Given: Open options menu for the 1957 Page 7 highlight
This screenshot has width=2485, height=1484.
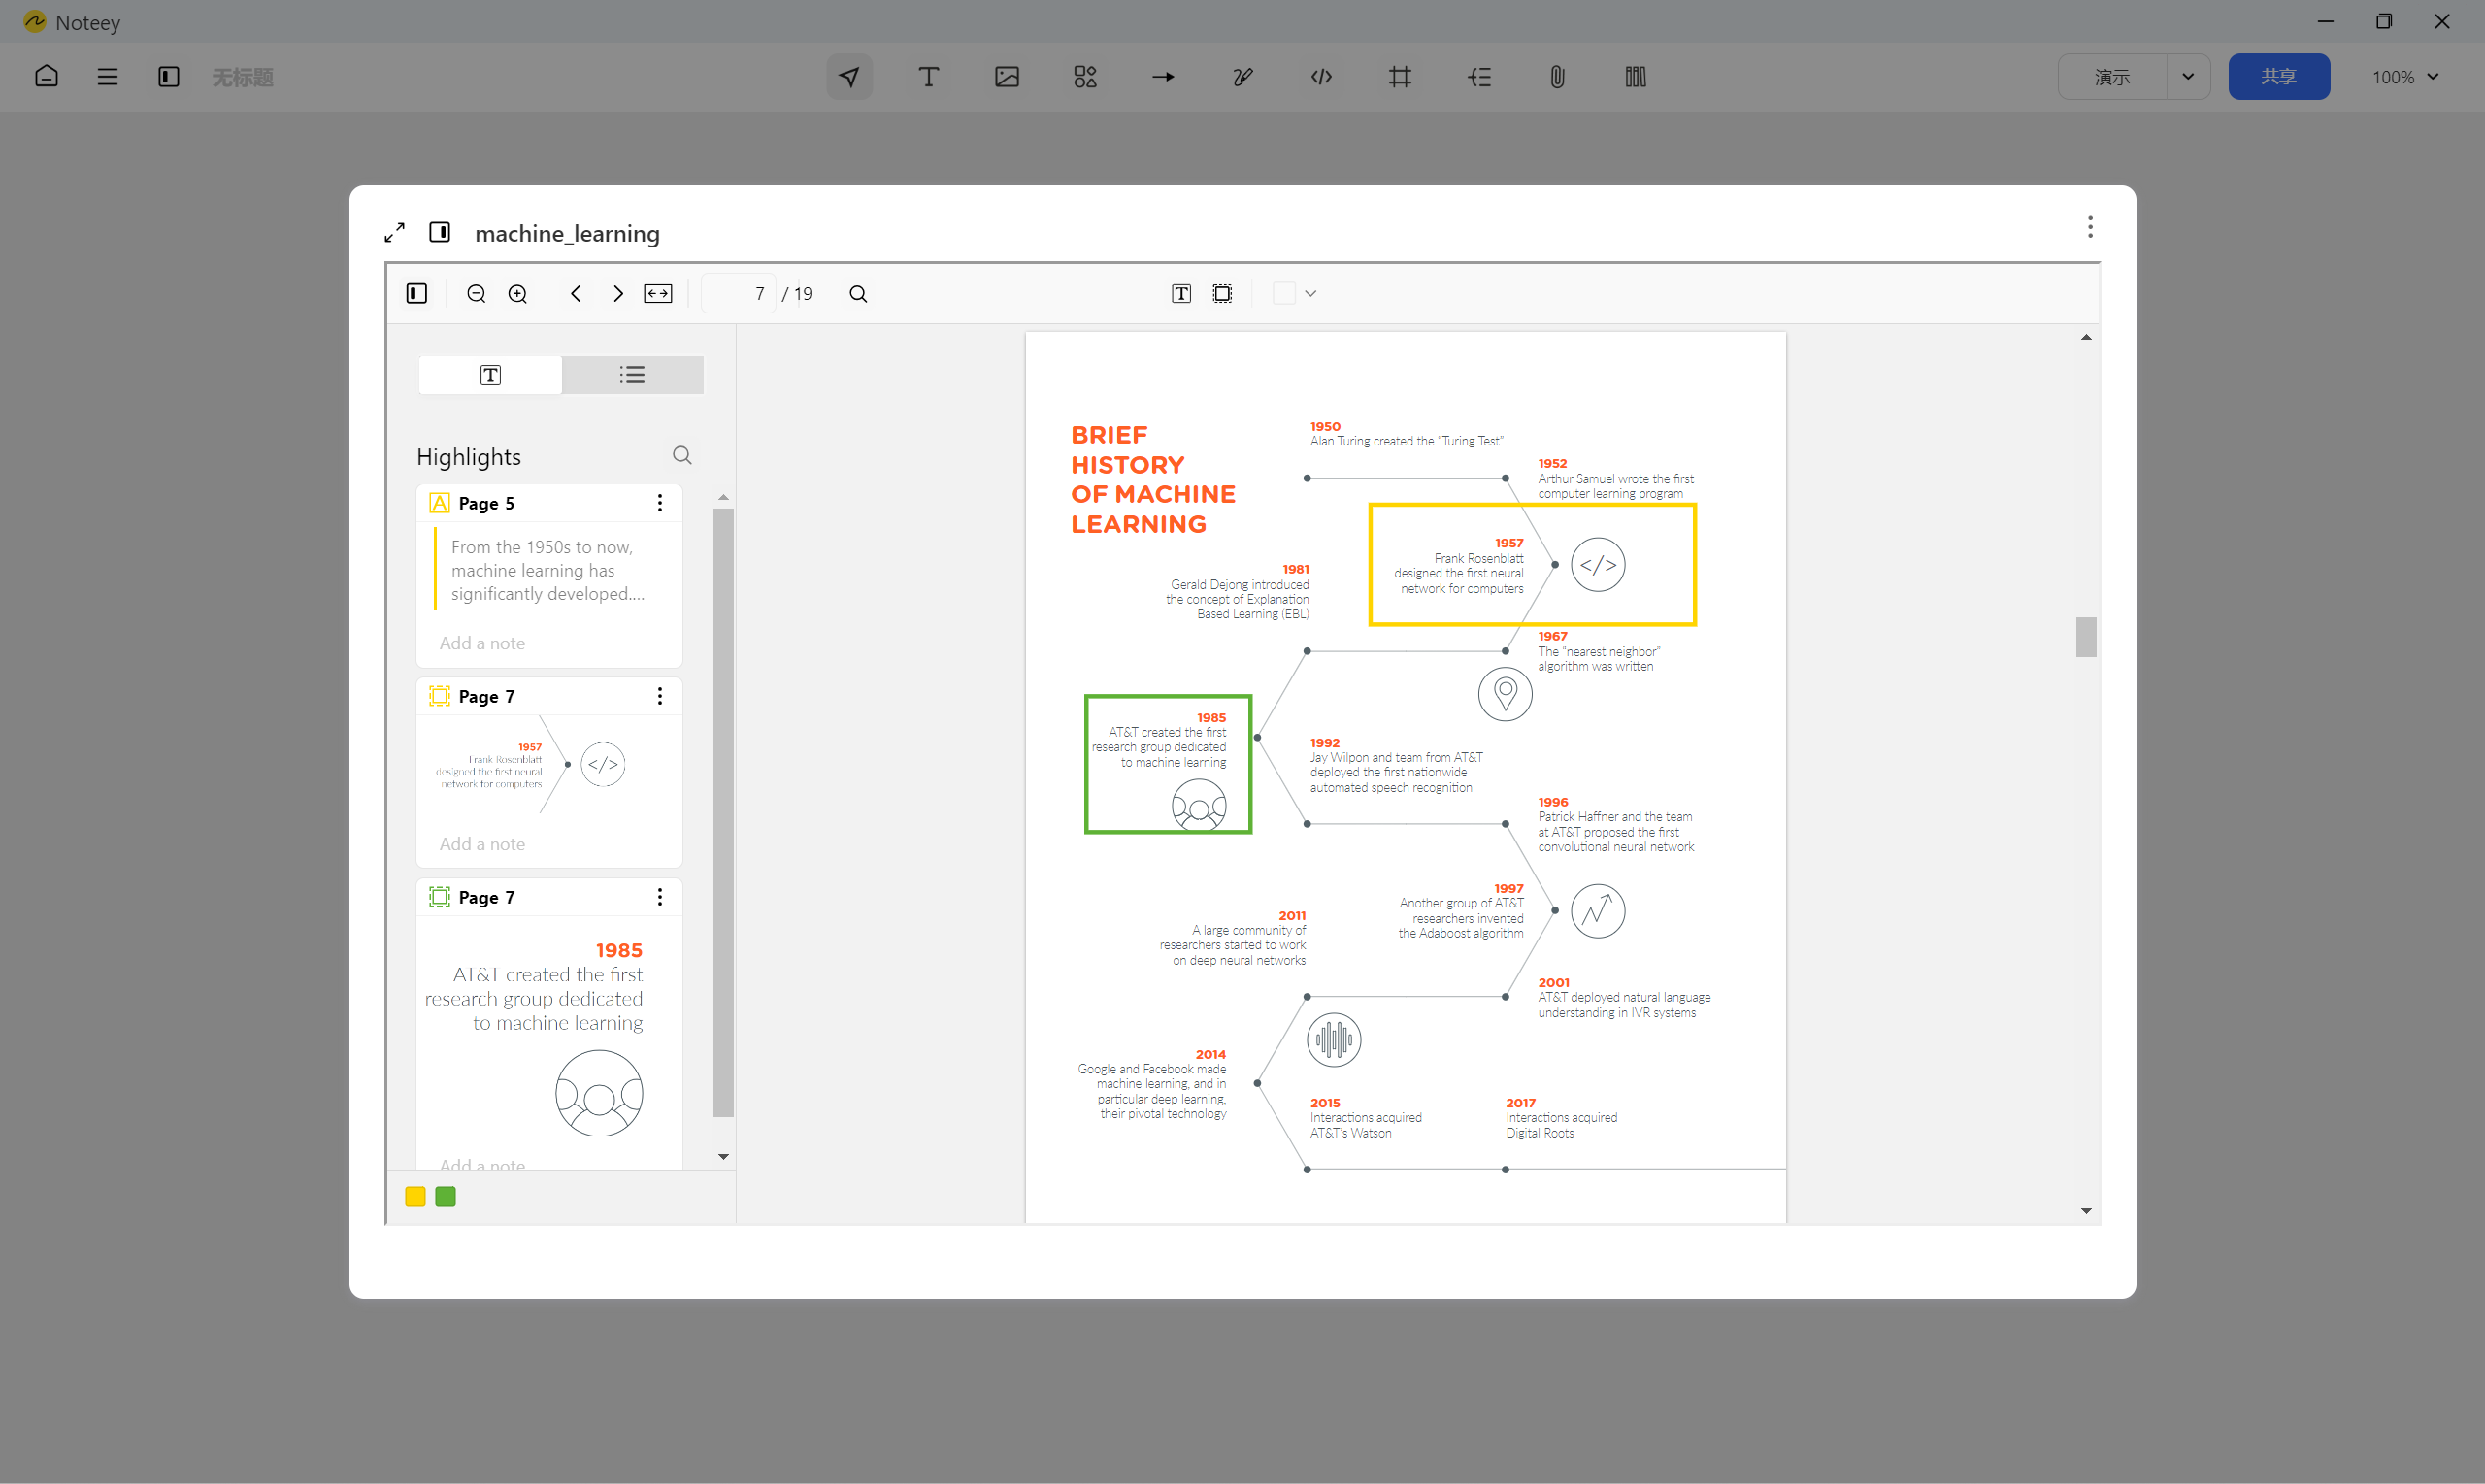Looking at the screenshot, I should coord(660,696).
